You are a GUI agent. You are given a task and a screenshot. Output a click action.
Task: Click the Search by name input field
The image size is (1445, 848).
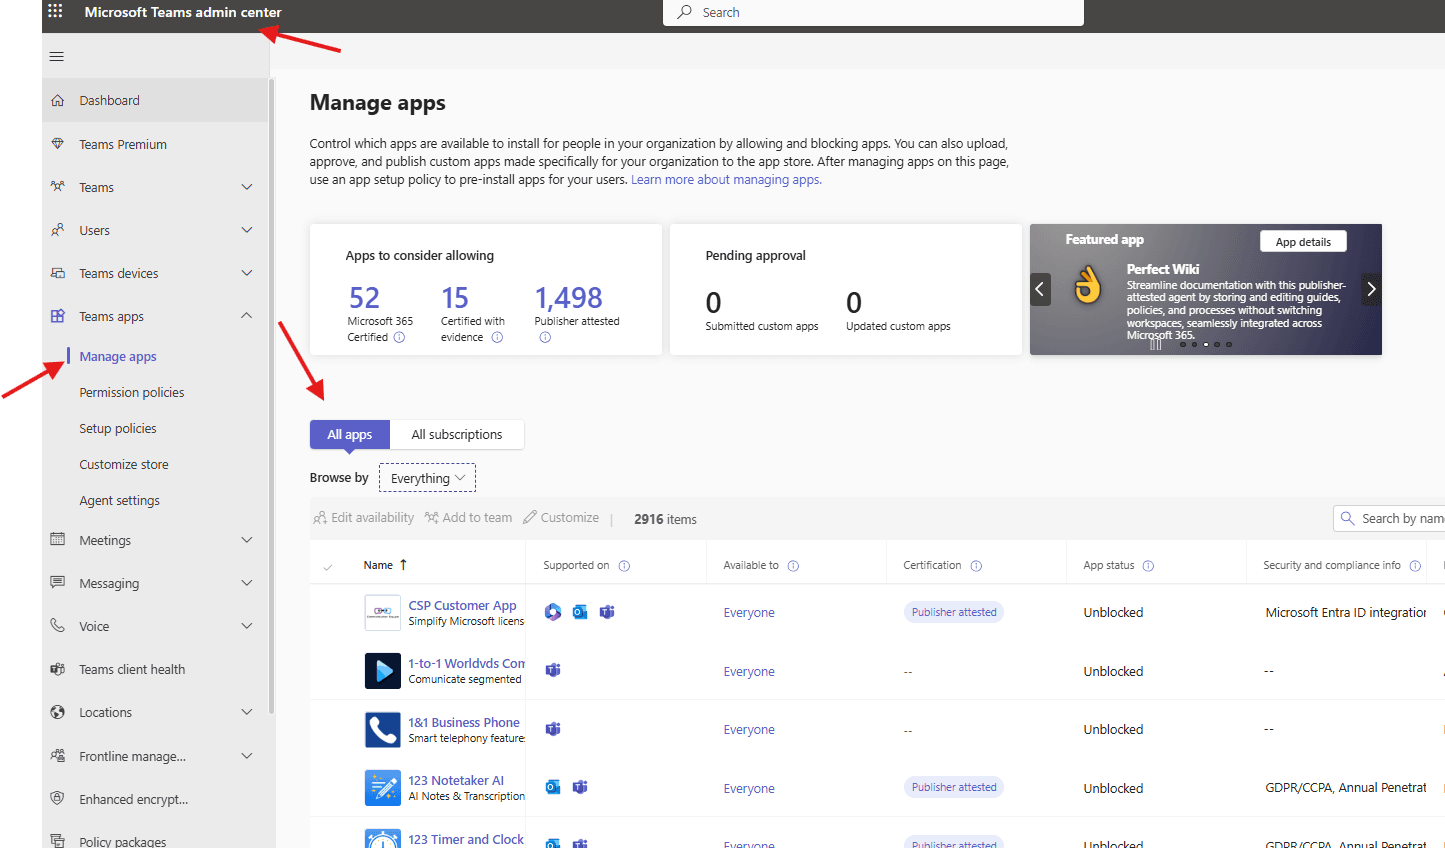click(1400, 518)
